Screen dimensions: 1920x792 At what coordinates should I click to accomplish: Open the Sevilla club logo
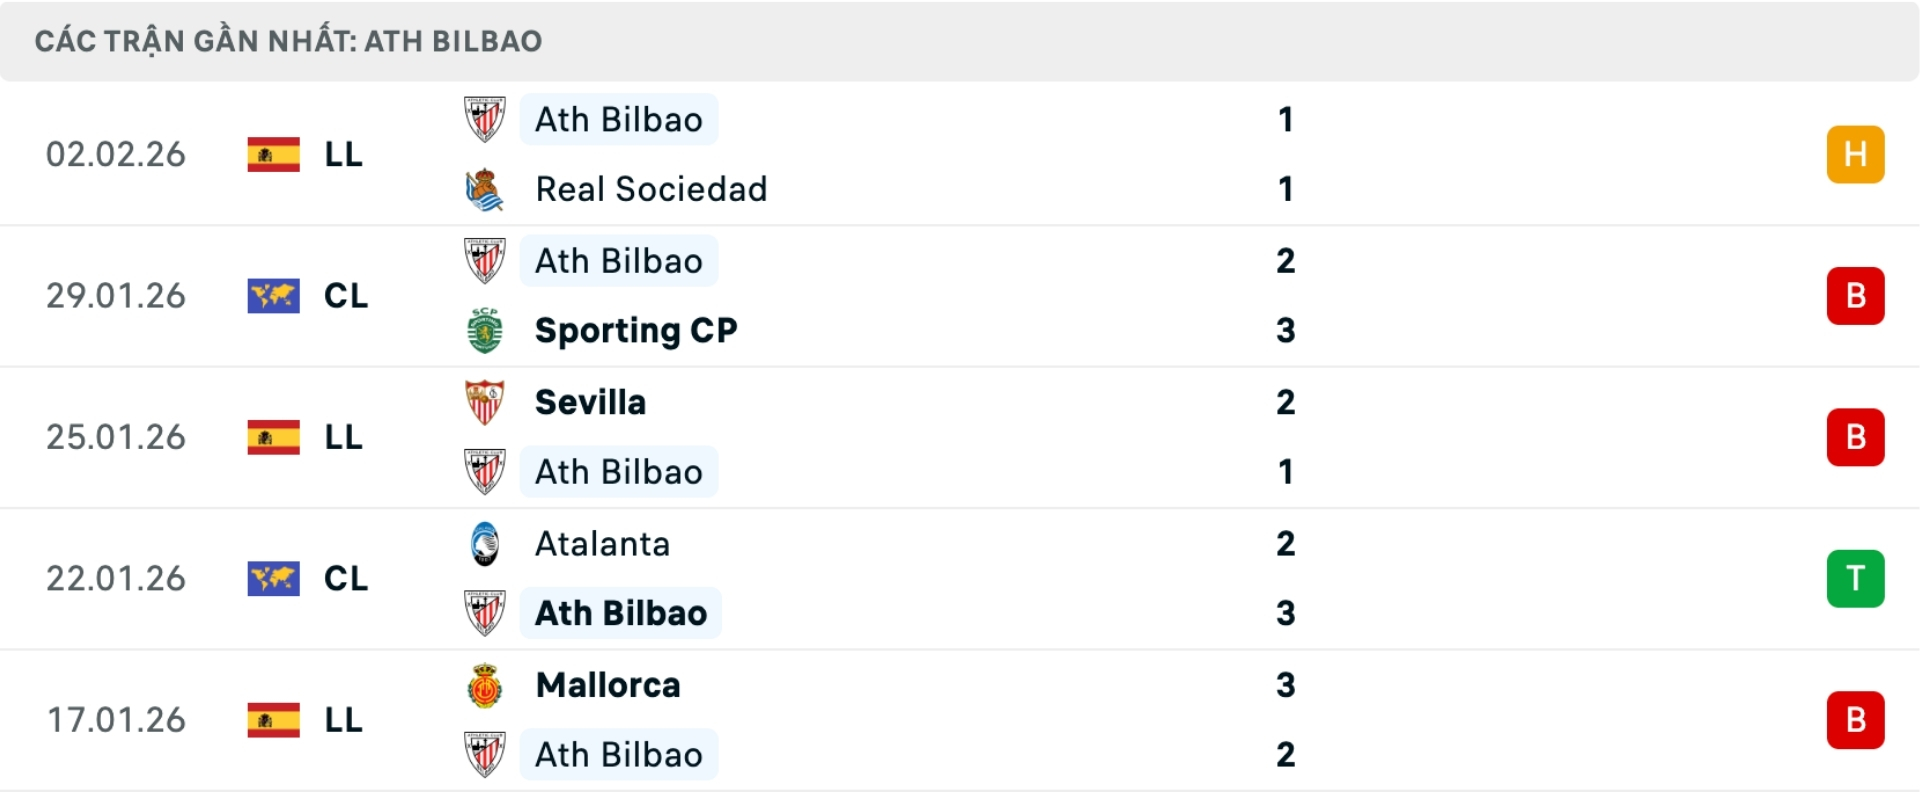click(x=485, y=401)
